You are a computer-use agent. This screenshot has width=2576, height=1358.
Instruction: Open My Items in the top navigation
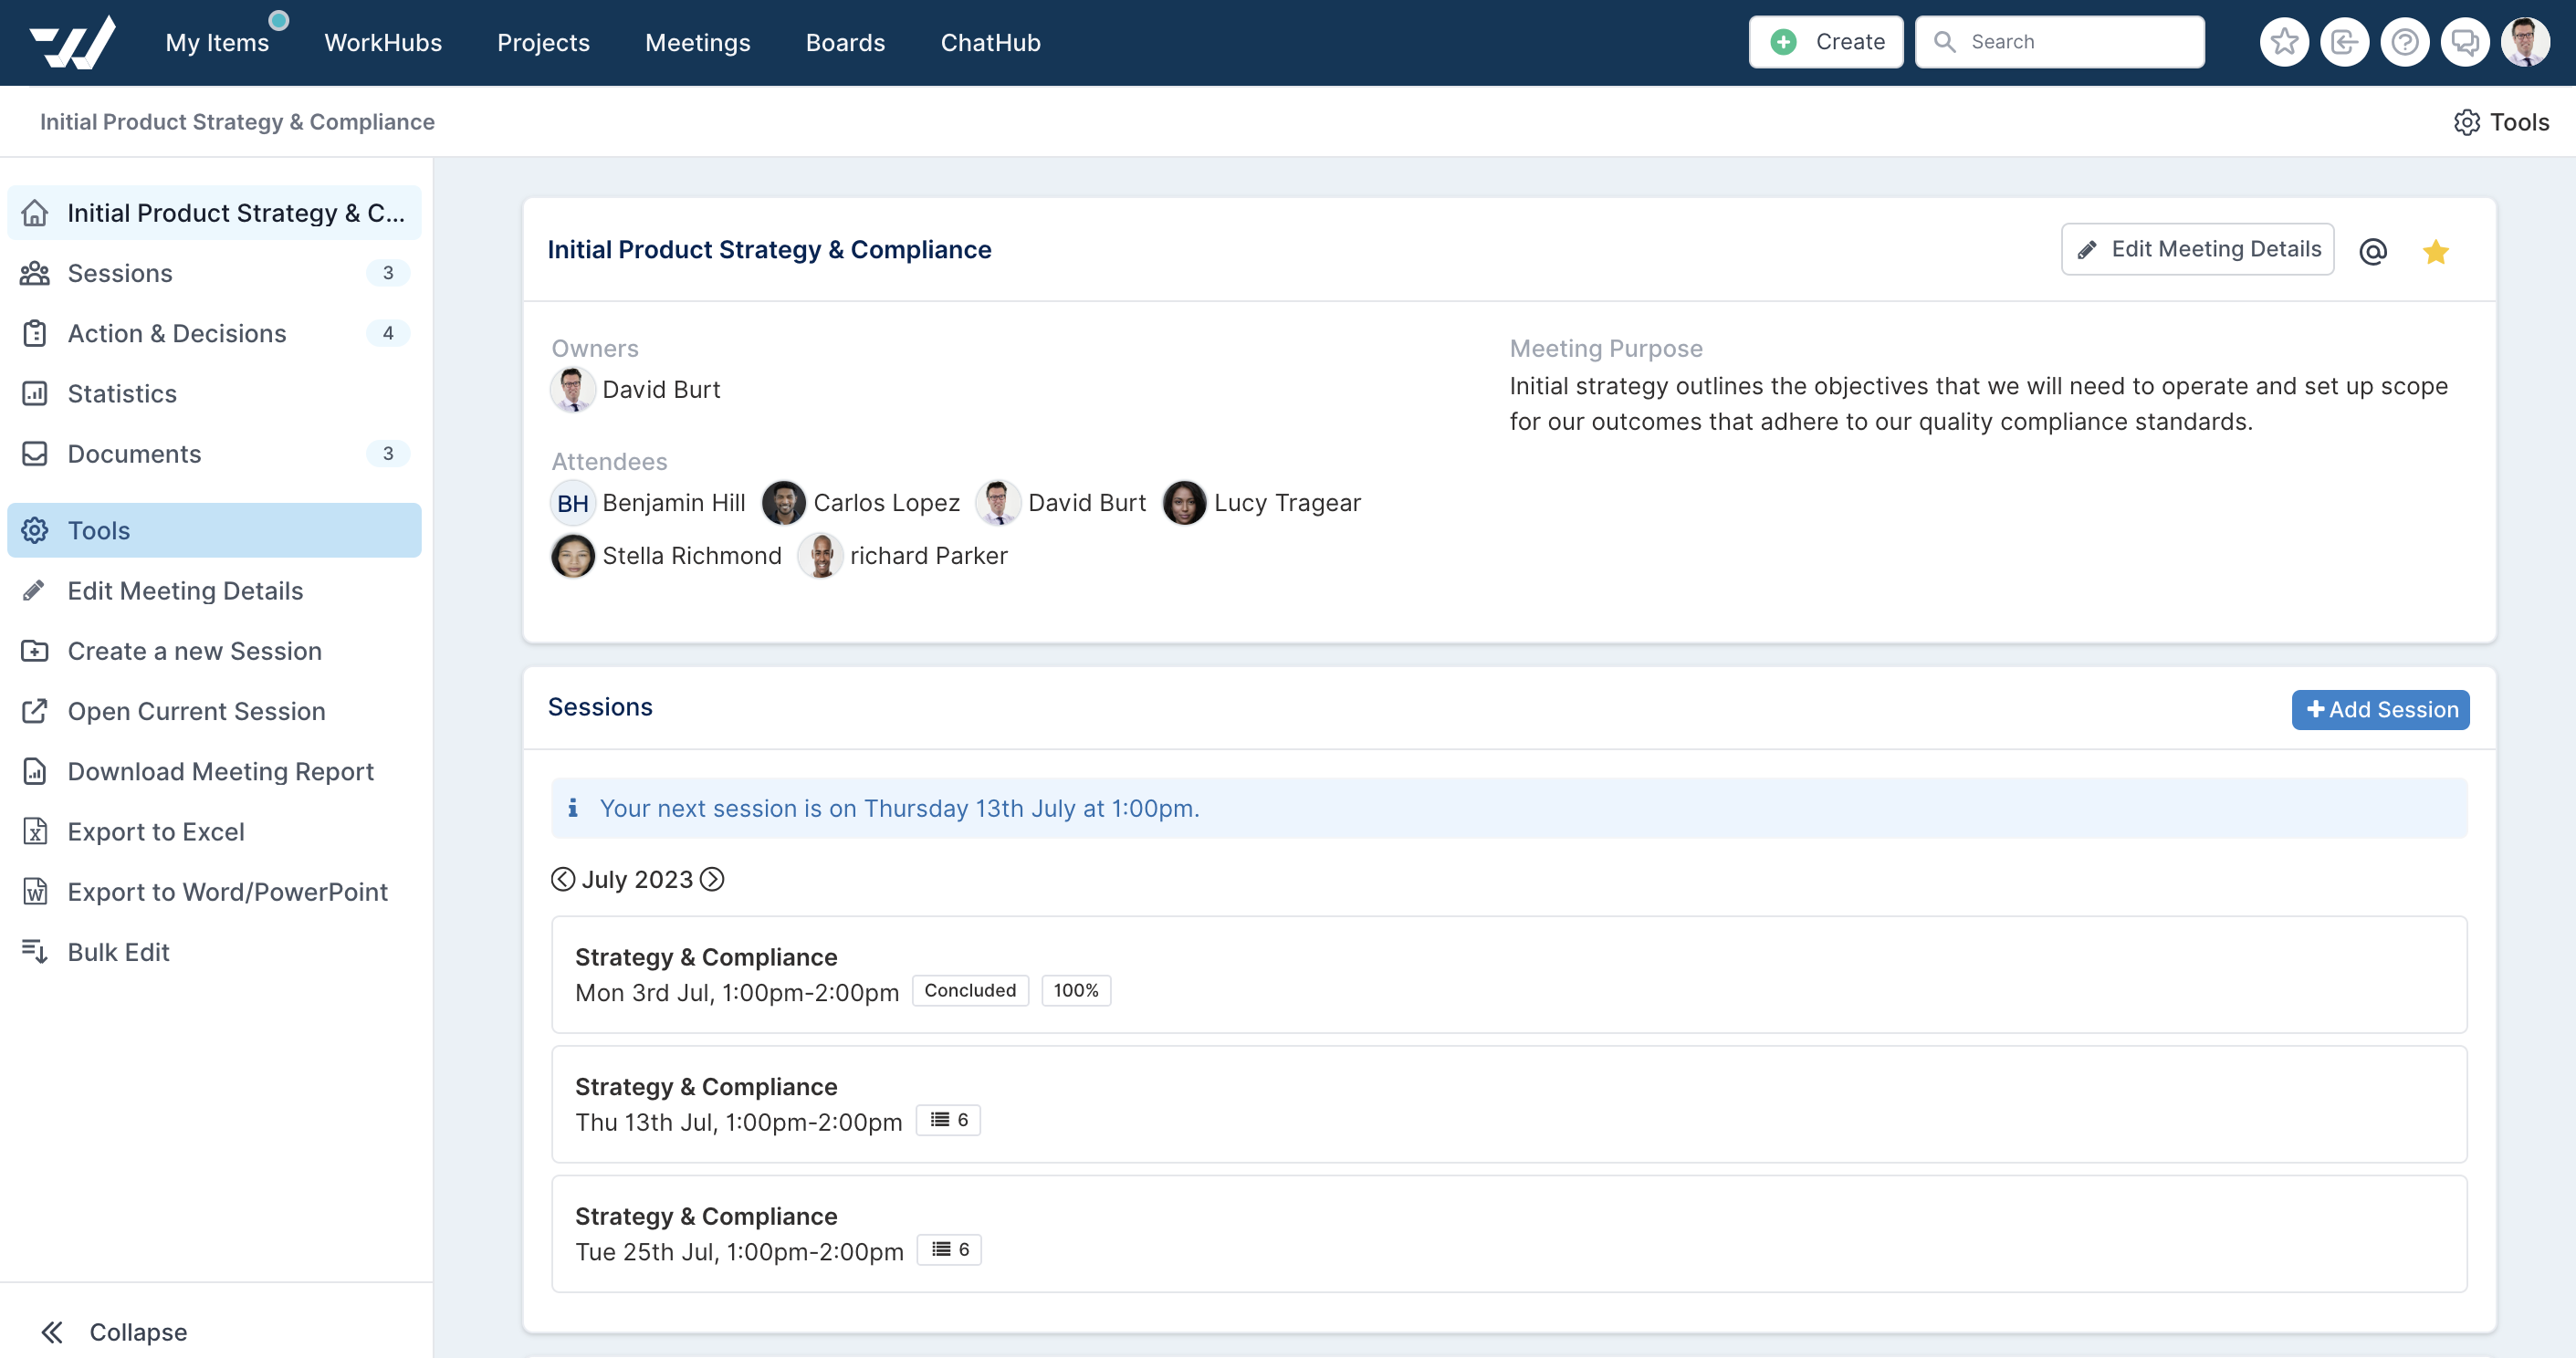(217, 43)
